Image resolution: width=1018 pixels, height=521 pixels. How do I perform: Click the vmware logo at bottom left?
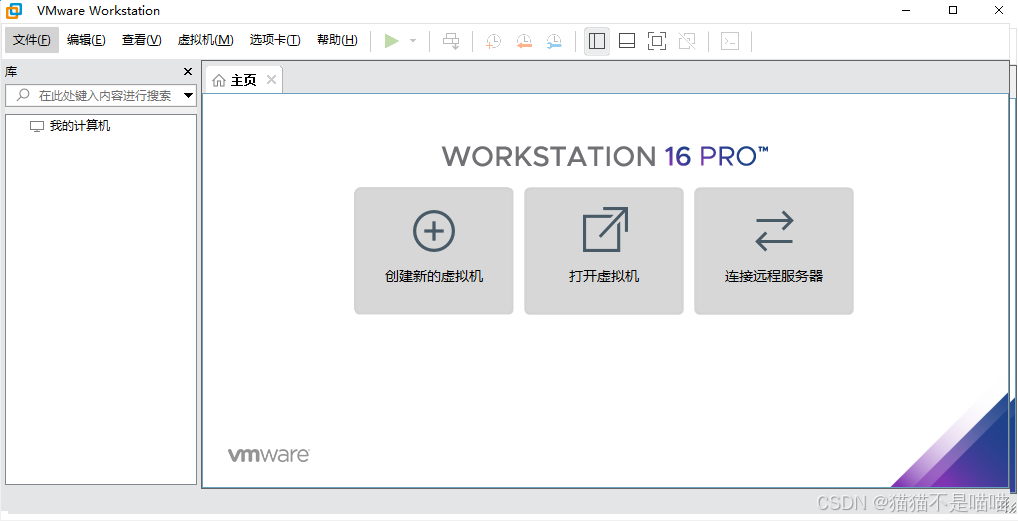point(268,455)
